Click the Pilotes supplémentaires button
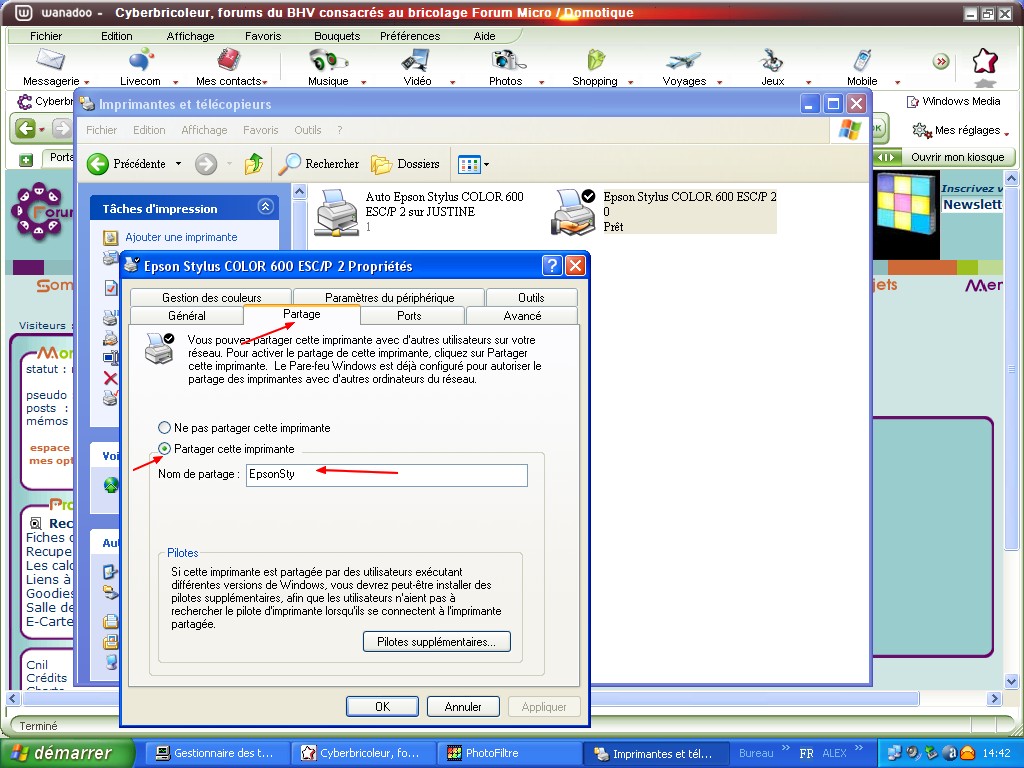The width and height of the screenshot is (1024, 768). click(x=436, y=642)
